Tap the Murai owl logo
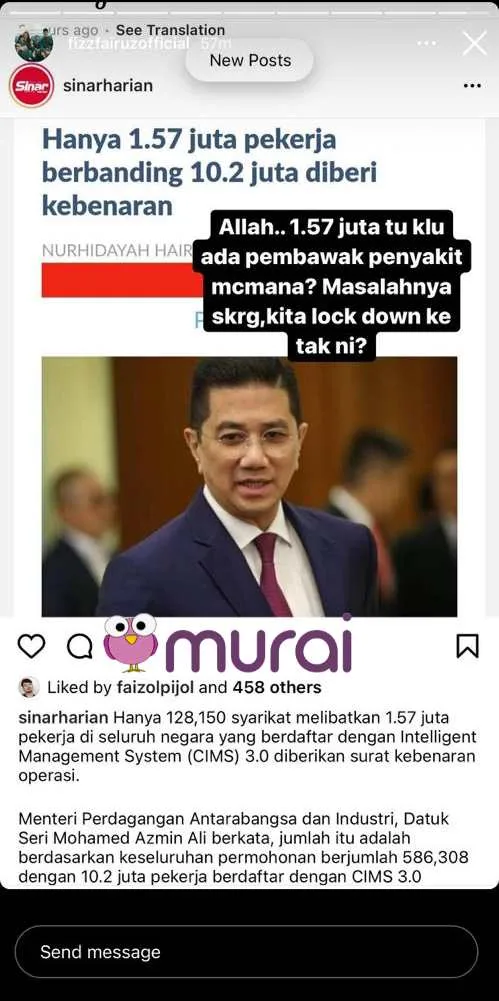 [x=130, y=642]
